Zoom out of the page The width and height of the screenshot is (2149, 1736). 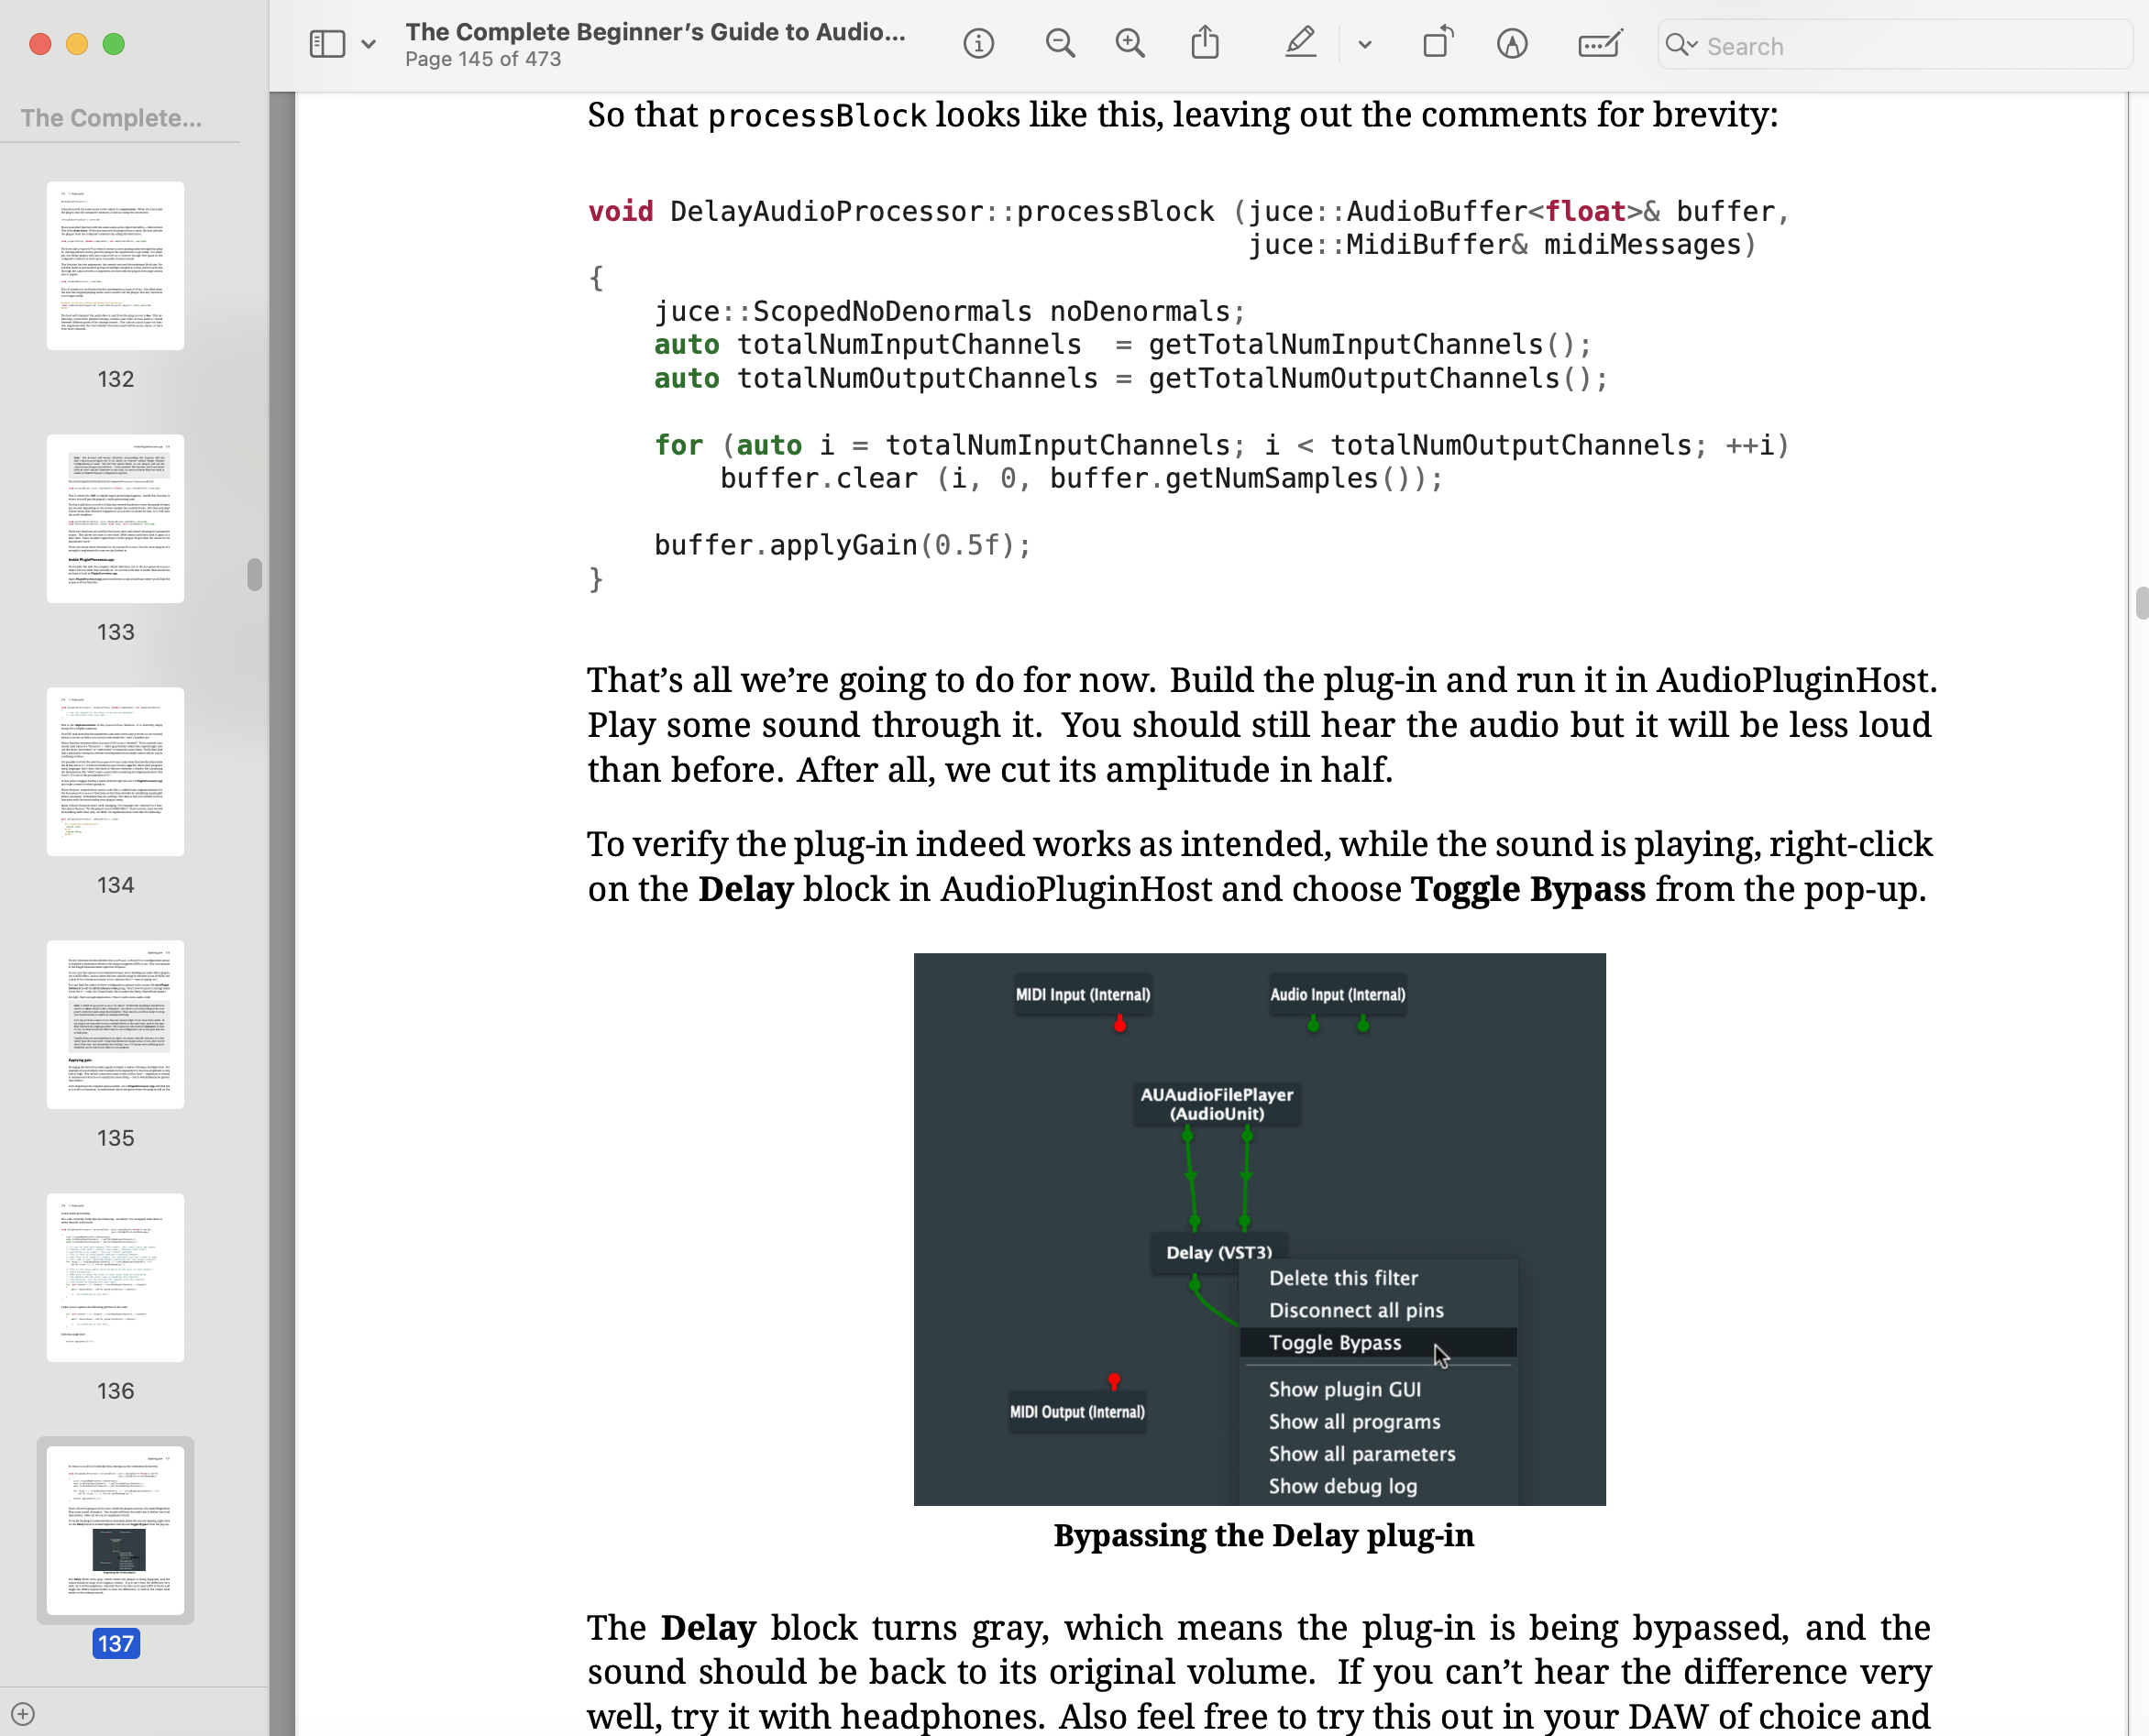(x=1060, y=44)
